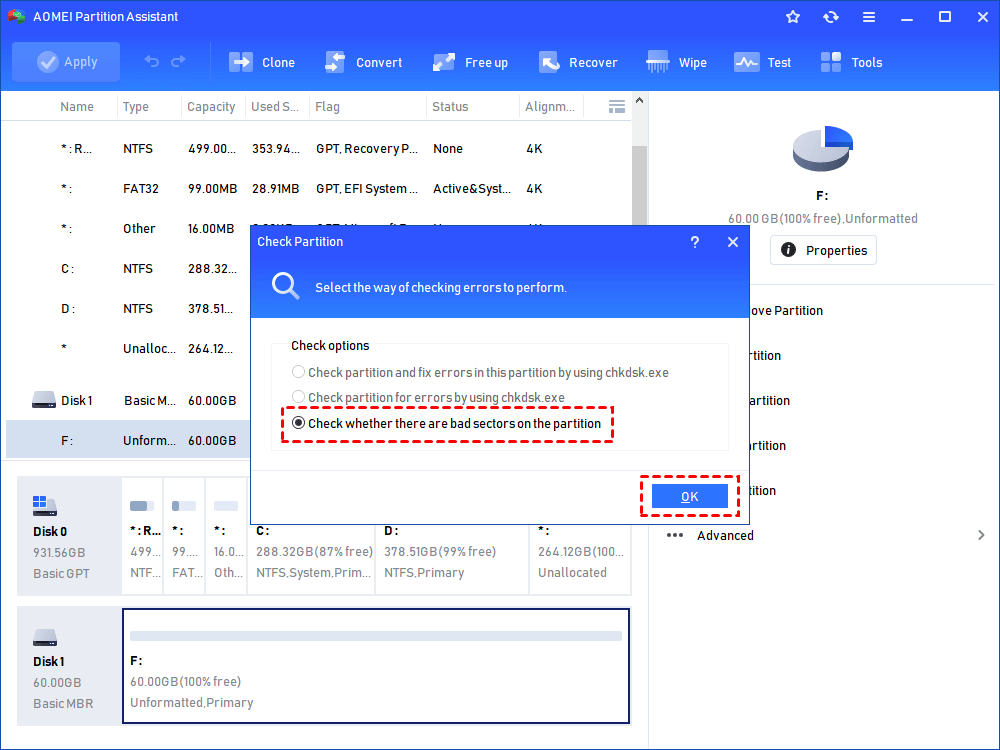The width and height of the screenshot is (1000, 750).
Task: Sort by the Capacity column header
Action: [211, 107]
